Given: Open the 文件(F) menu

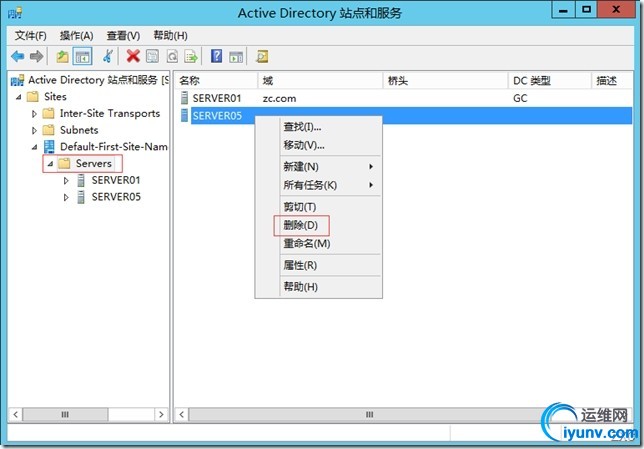Looking at the screenshot, I should 31,36.
